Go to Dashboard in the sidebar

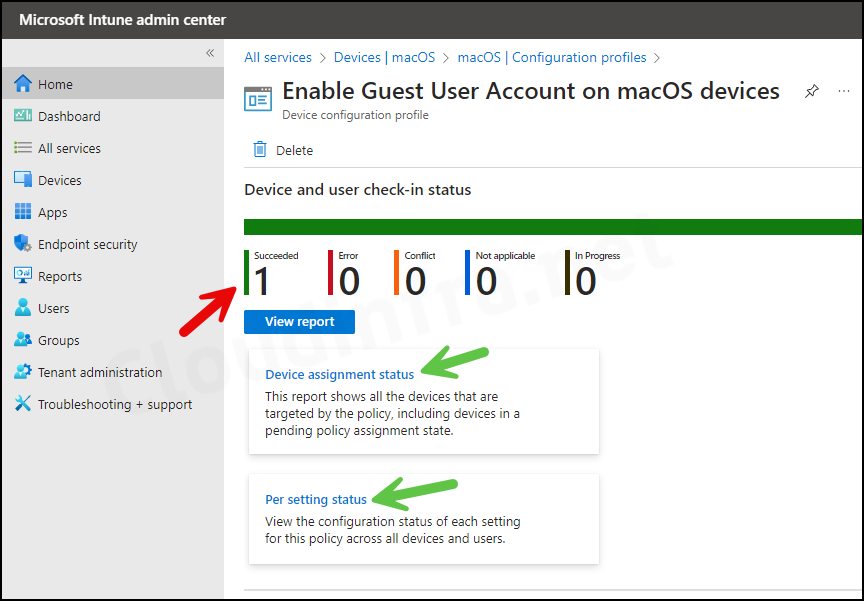(113, 116)
